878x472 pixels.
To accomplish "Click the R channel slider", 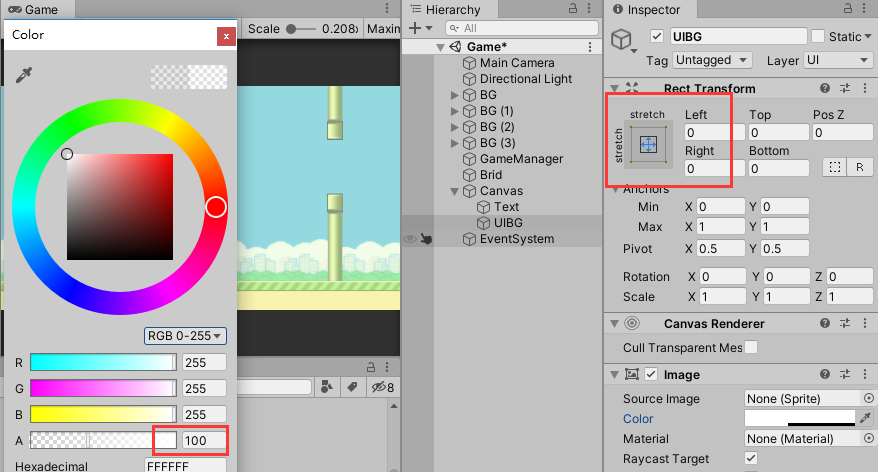I will pyautogui.click(x=104, y=362).
